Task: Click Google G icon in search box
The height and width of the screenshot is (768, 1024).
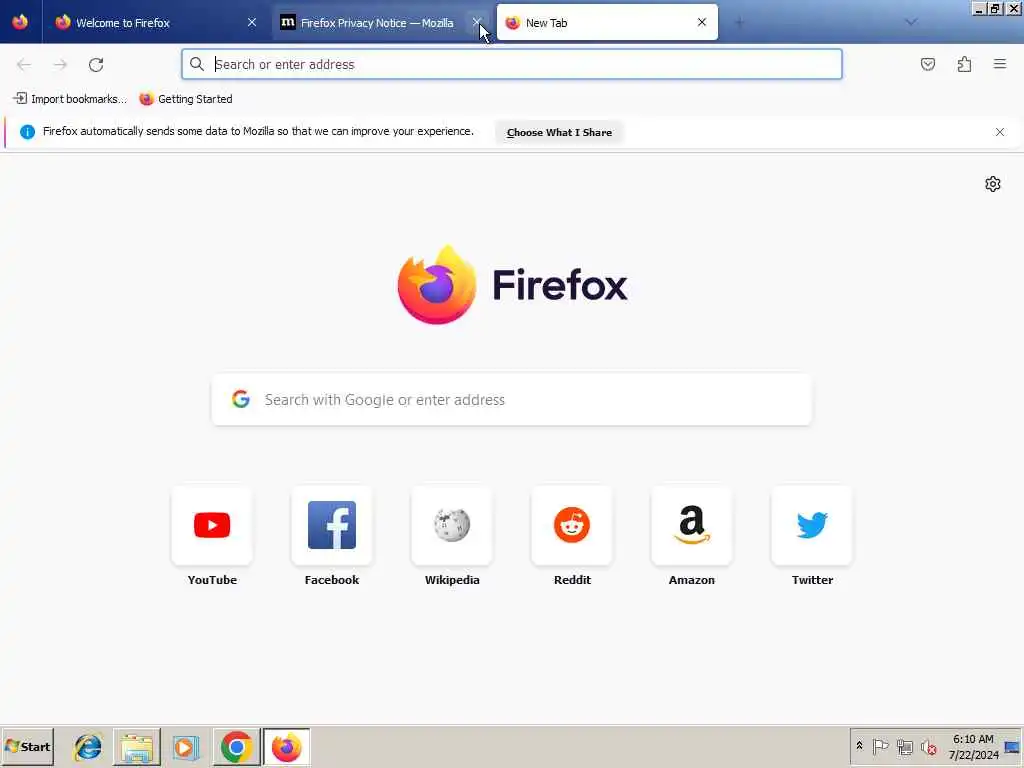Action: click(241, 399)
